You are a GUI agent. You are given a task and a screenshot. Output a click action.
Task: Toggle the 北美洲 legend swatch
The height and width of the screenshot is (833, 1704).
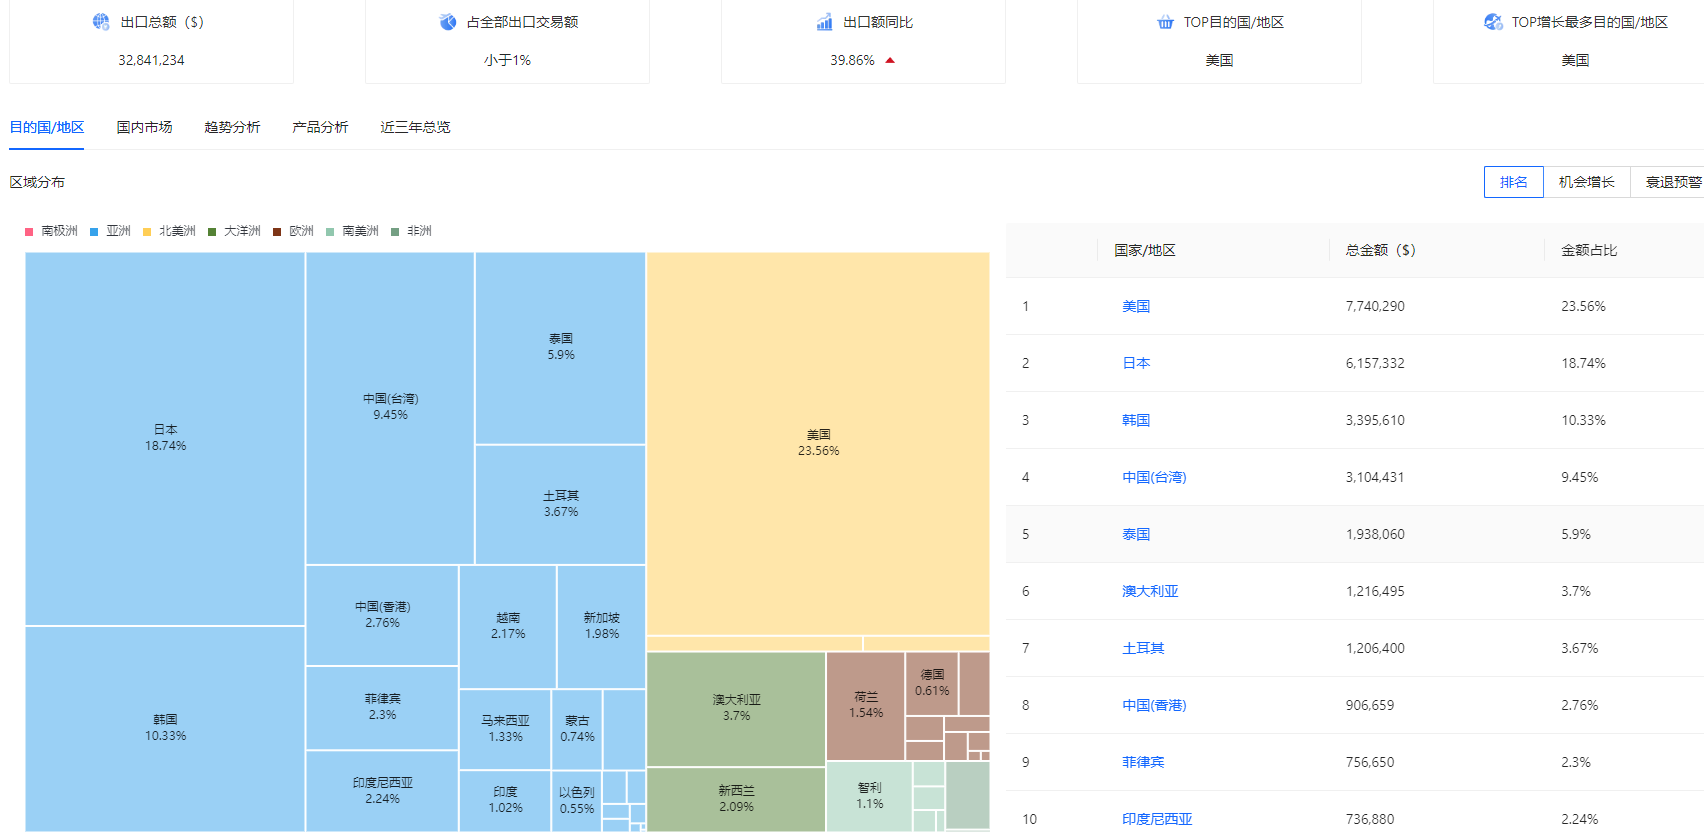tap(147, 232)
